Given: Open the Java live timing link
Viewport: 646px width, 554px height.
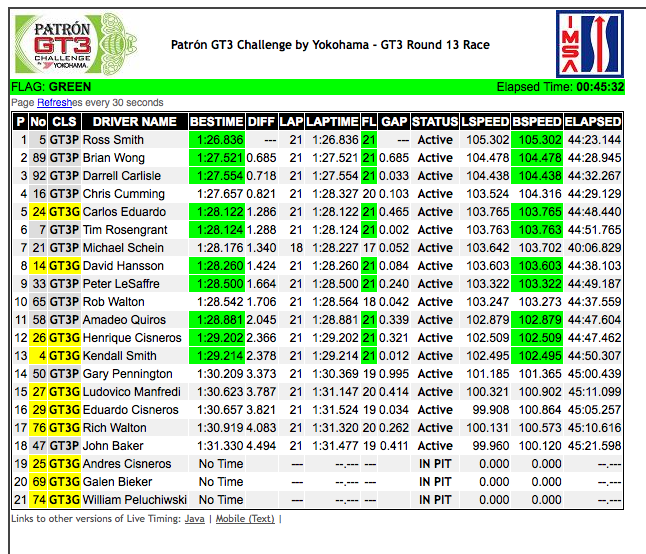Looking at the screenshot, I should (194, 518).
